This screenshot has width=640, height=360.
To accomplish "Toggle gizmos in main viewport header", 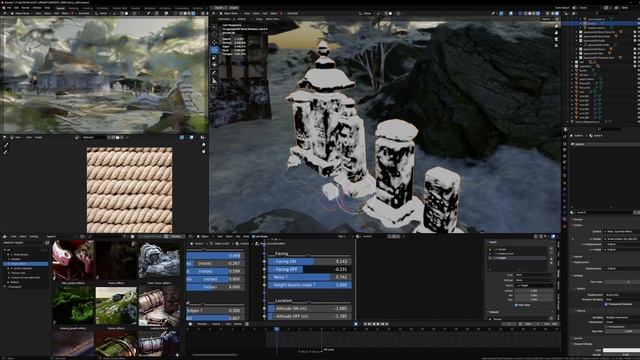I will point(501,13).
